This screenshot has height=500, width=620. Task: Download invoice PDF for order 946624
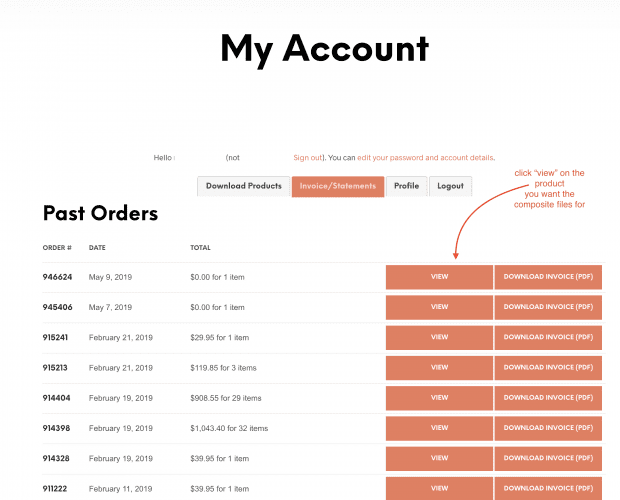point(548,277)
